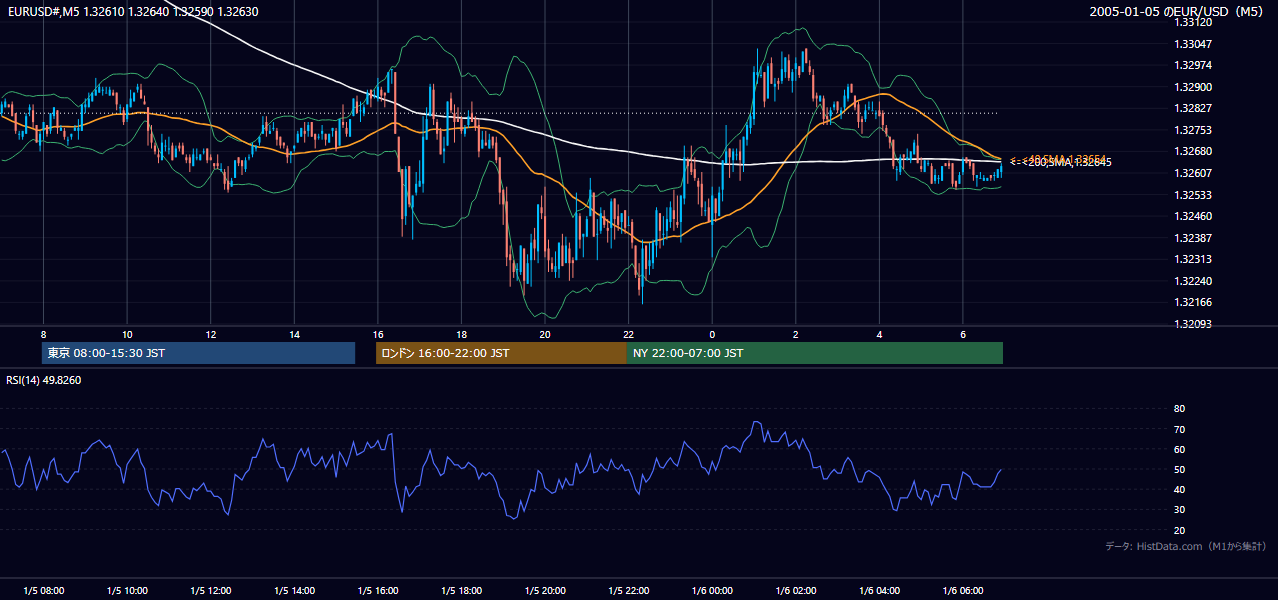
Task: Click the London session bar ロンドン 16:00-22:00 JST
Action: click(x=501, y=353)
